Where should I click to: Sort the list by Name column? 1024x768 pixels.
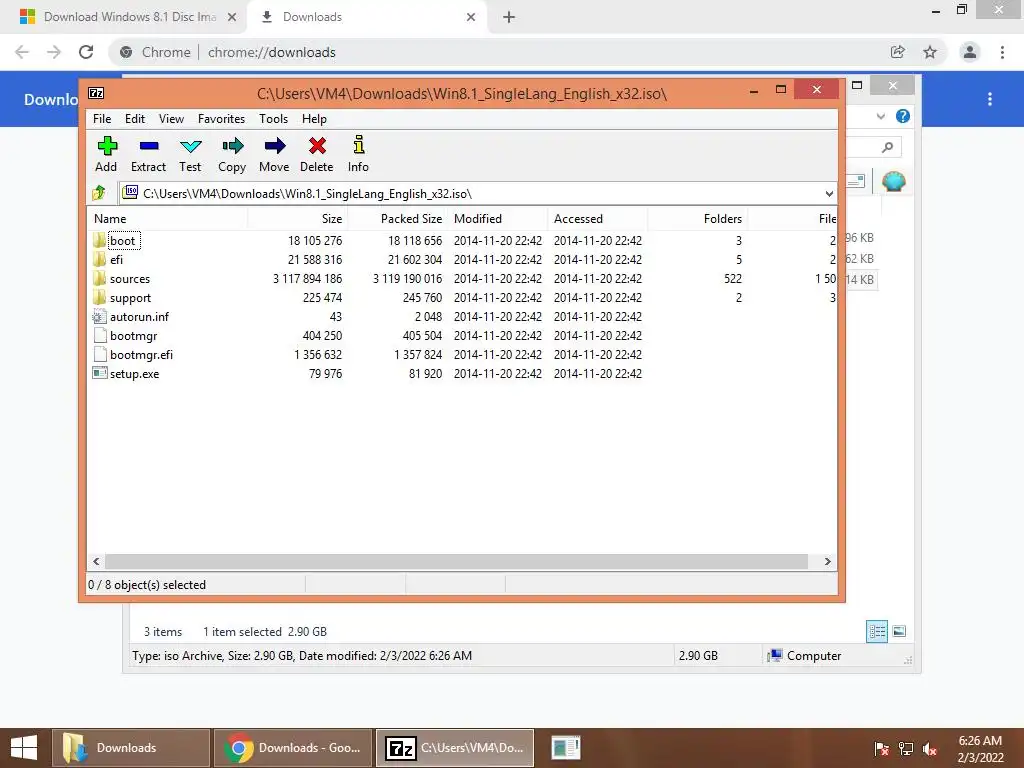(167, 219)
